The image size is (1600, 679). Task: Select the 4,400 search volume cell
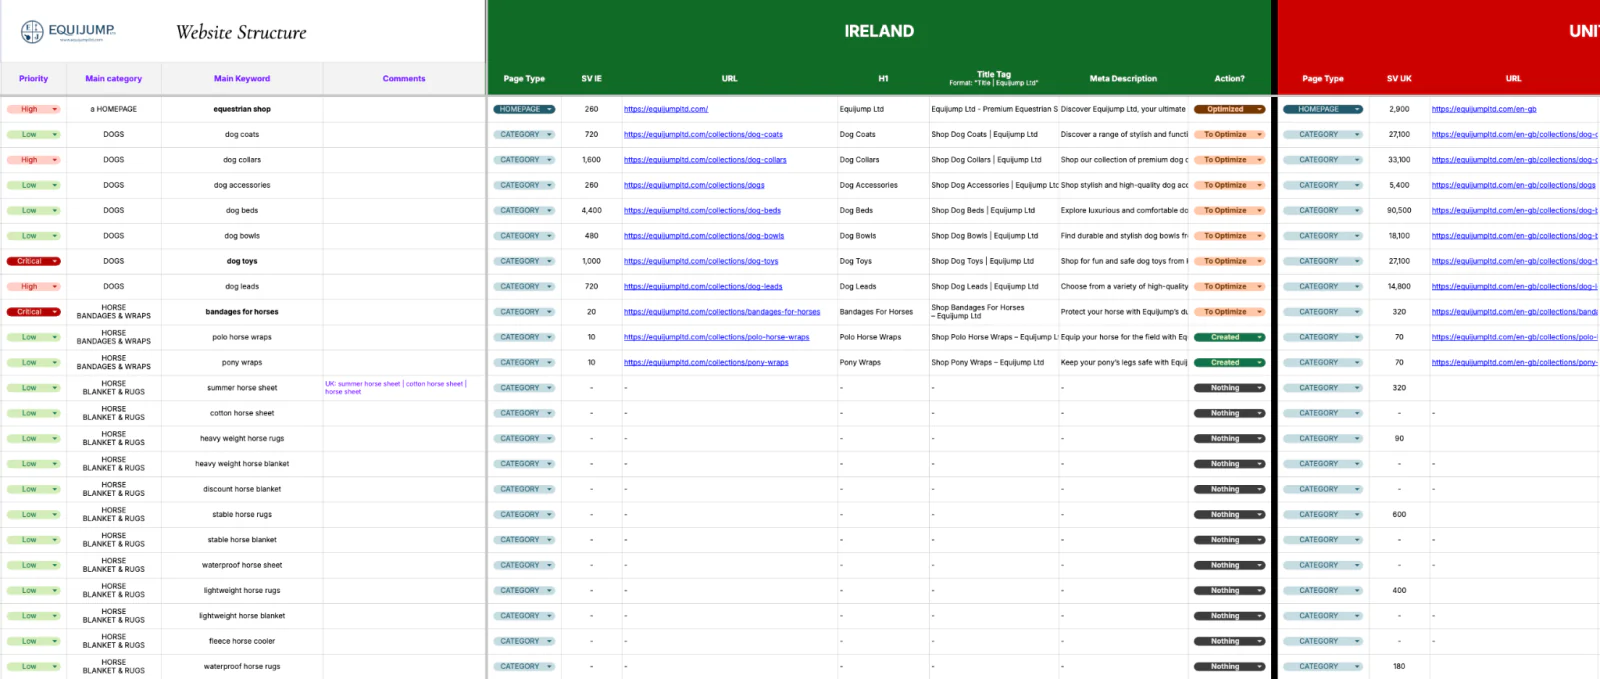coord(591,210)
